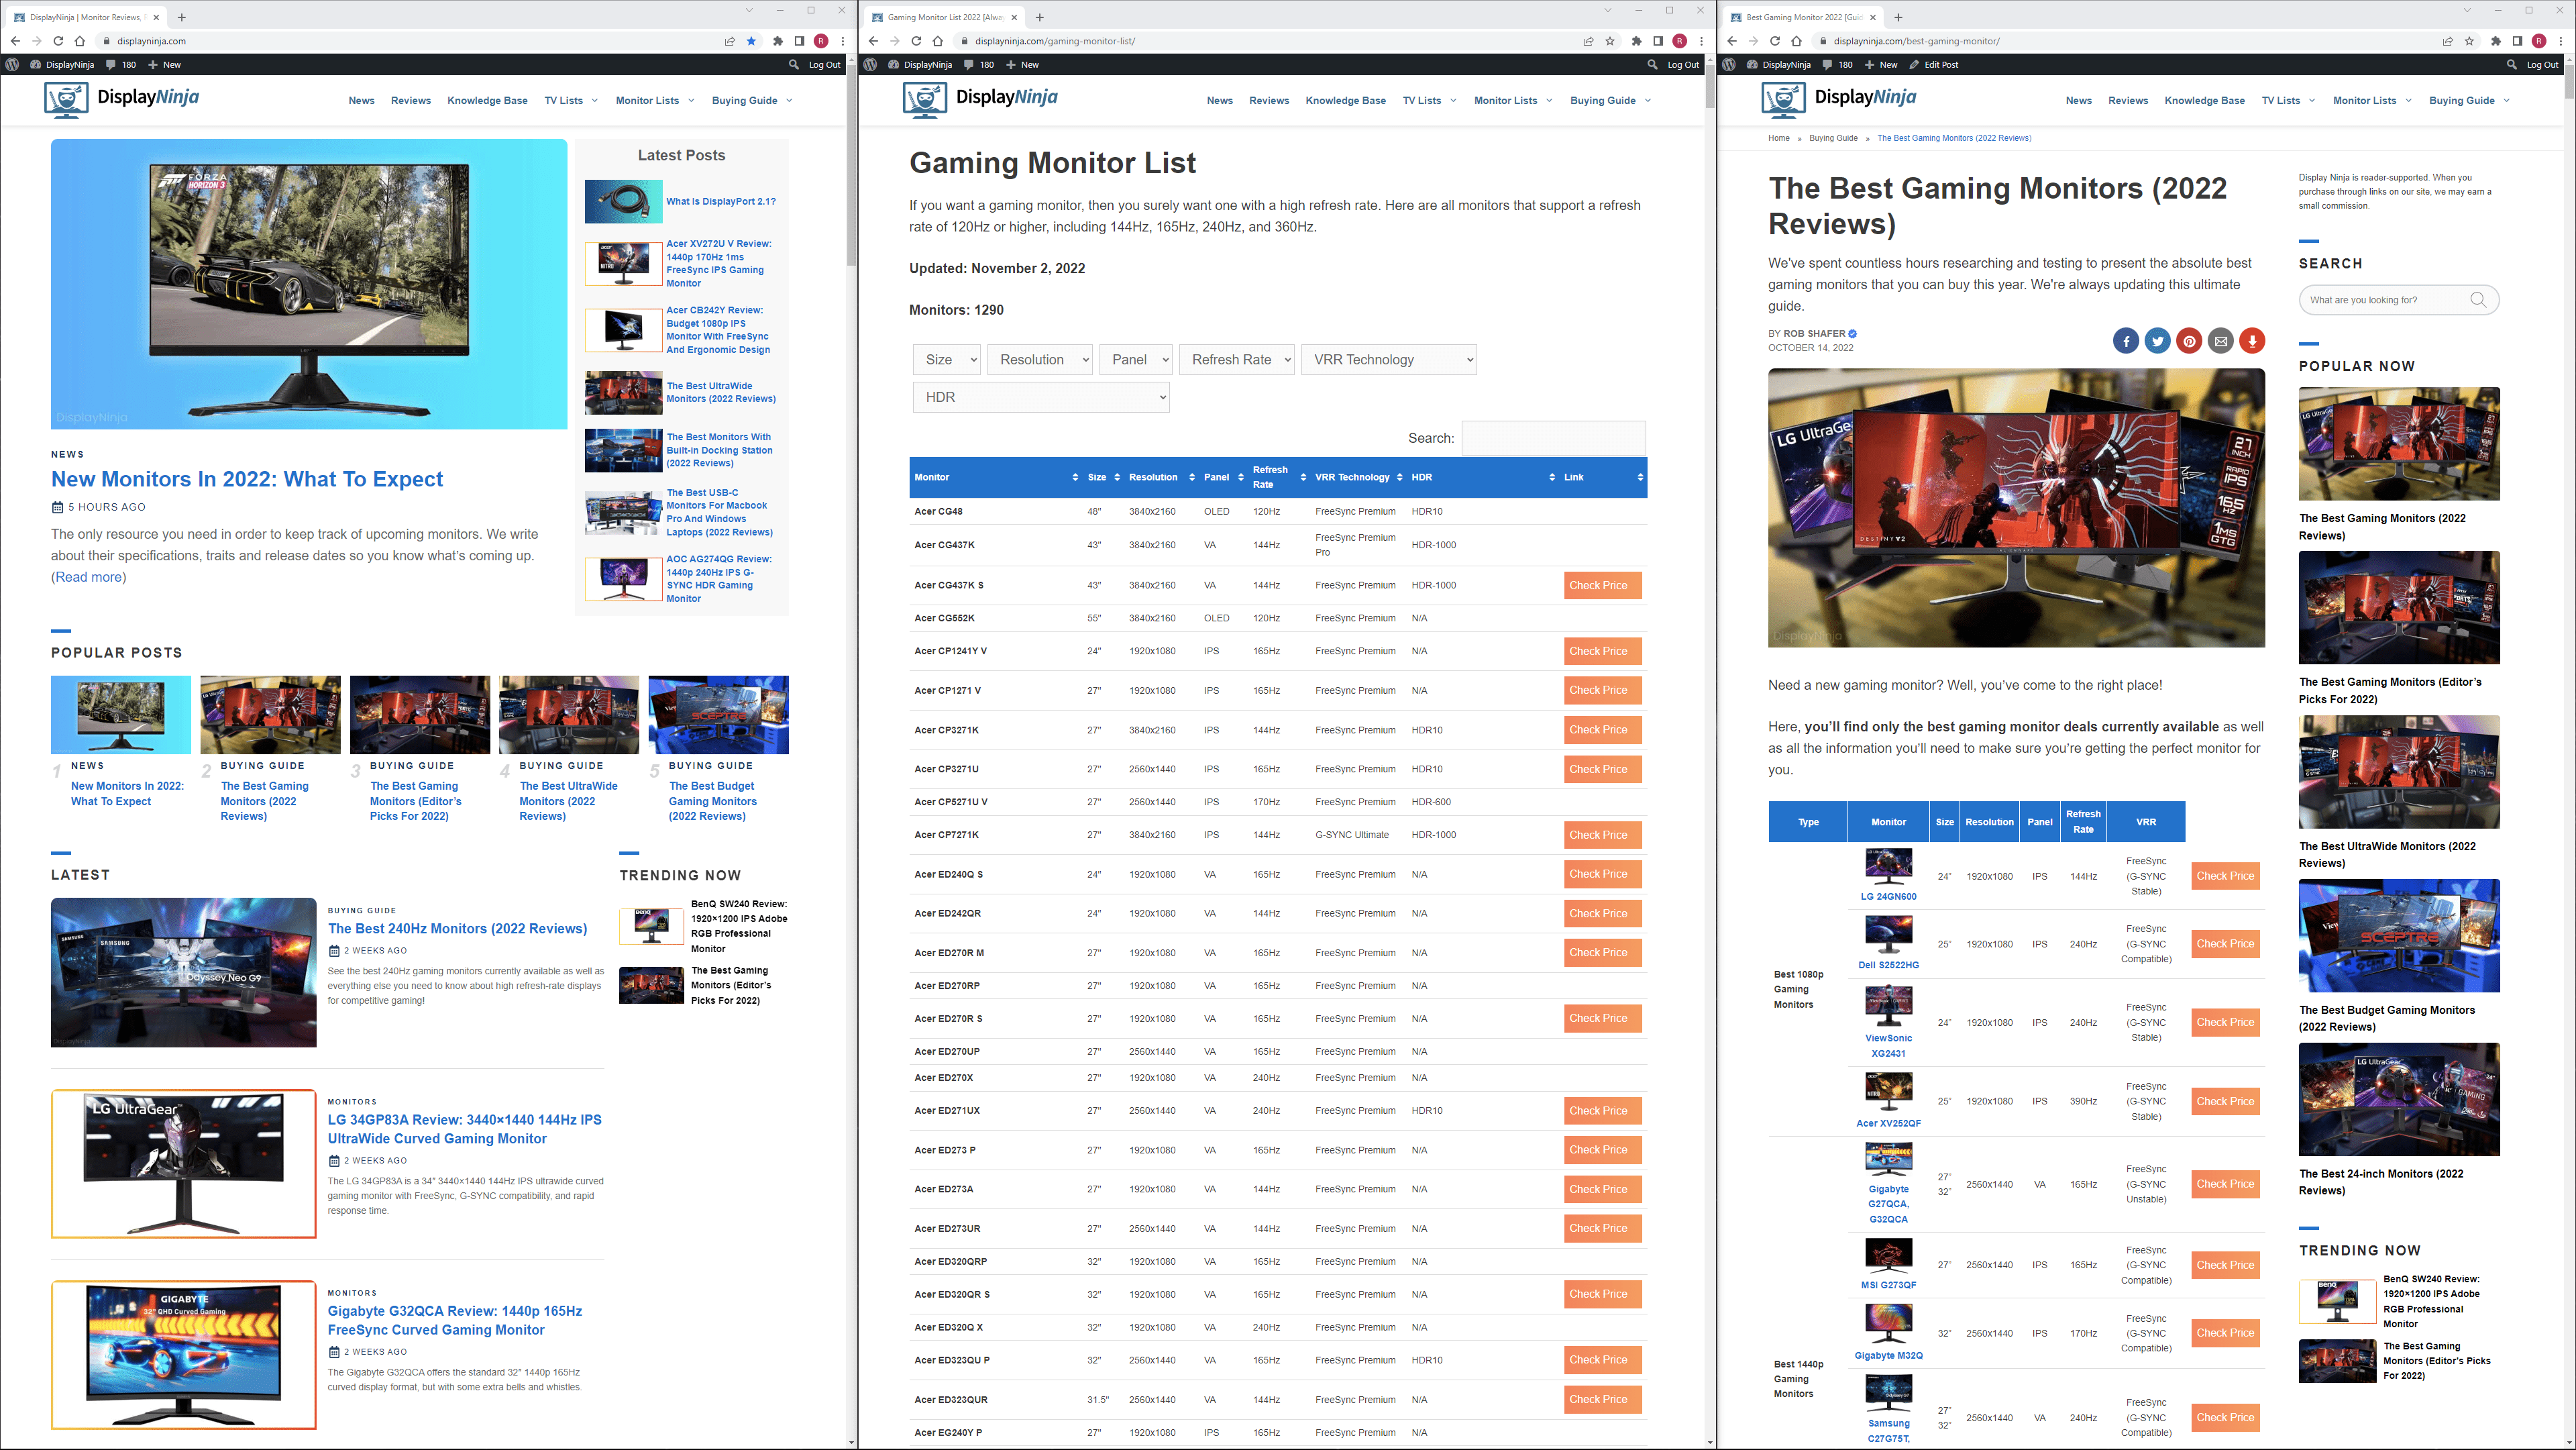Bookmark displayninja.com with the blue star icon
The height and width of the screenshot is (1450, 2576).
pos(751,41)
